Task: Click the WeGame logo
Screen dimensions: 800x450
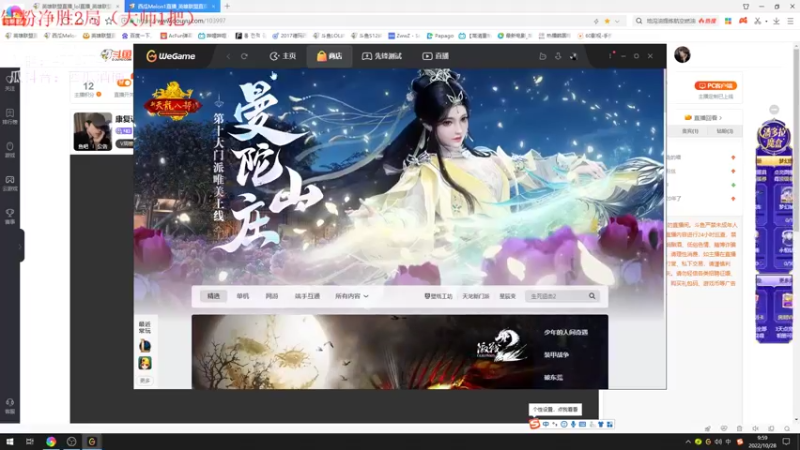Action: [x=170, y=56]
